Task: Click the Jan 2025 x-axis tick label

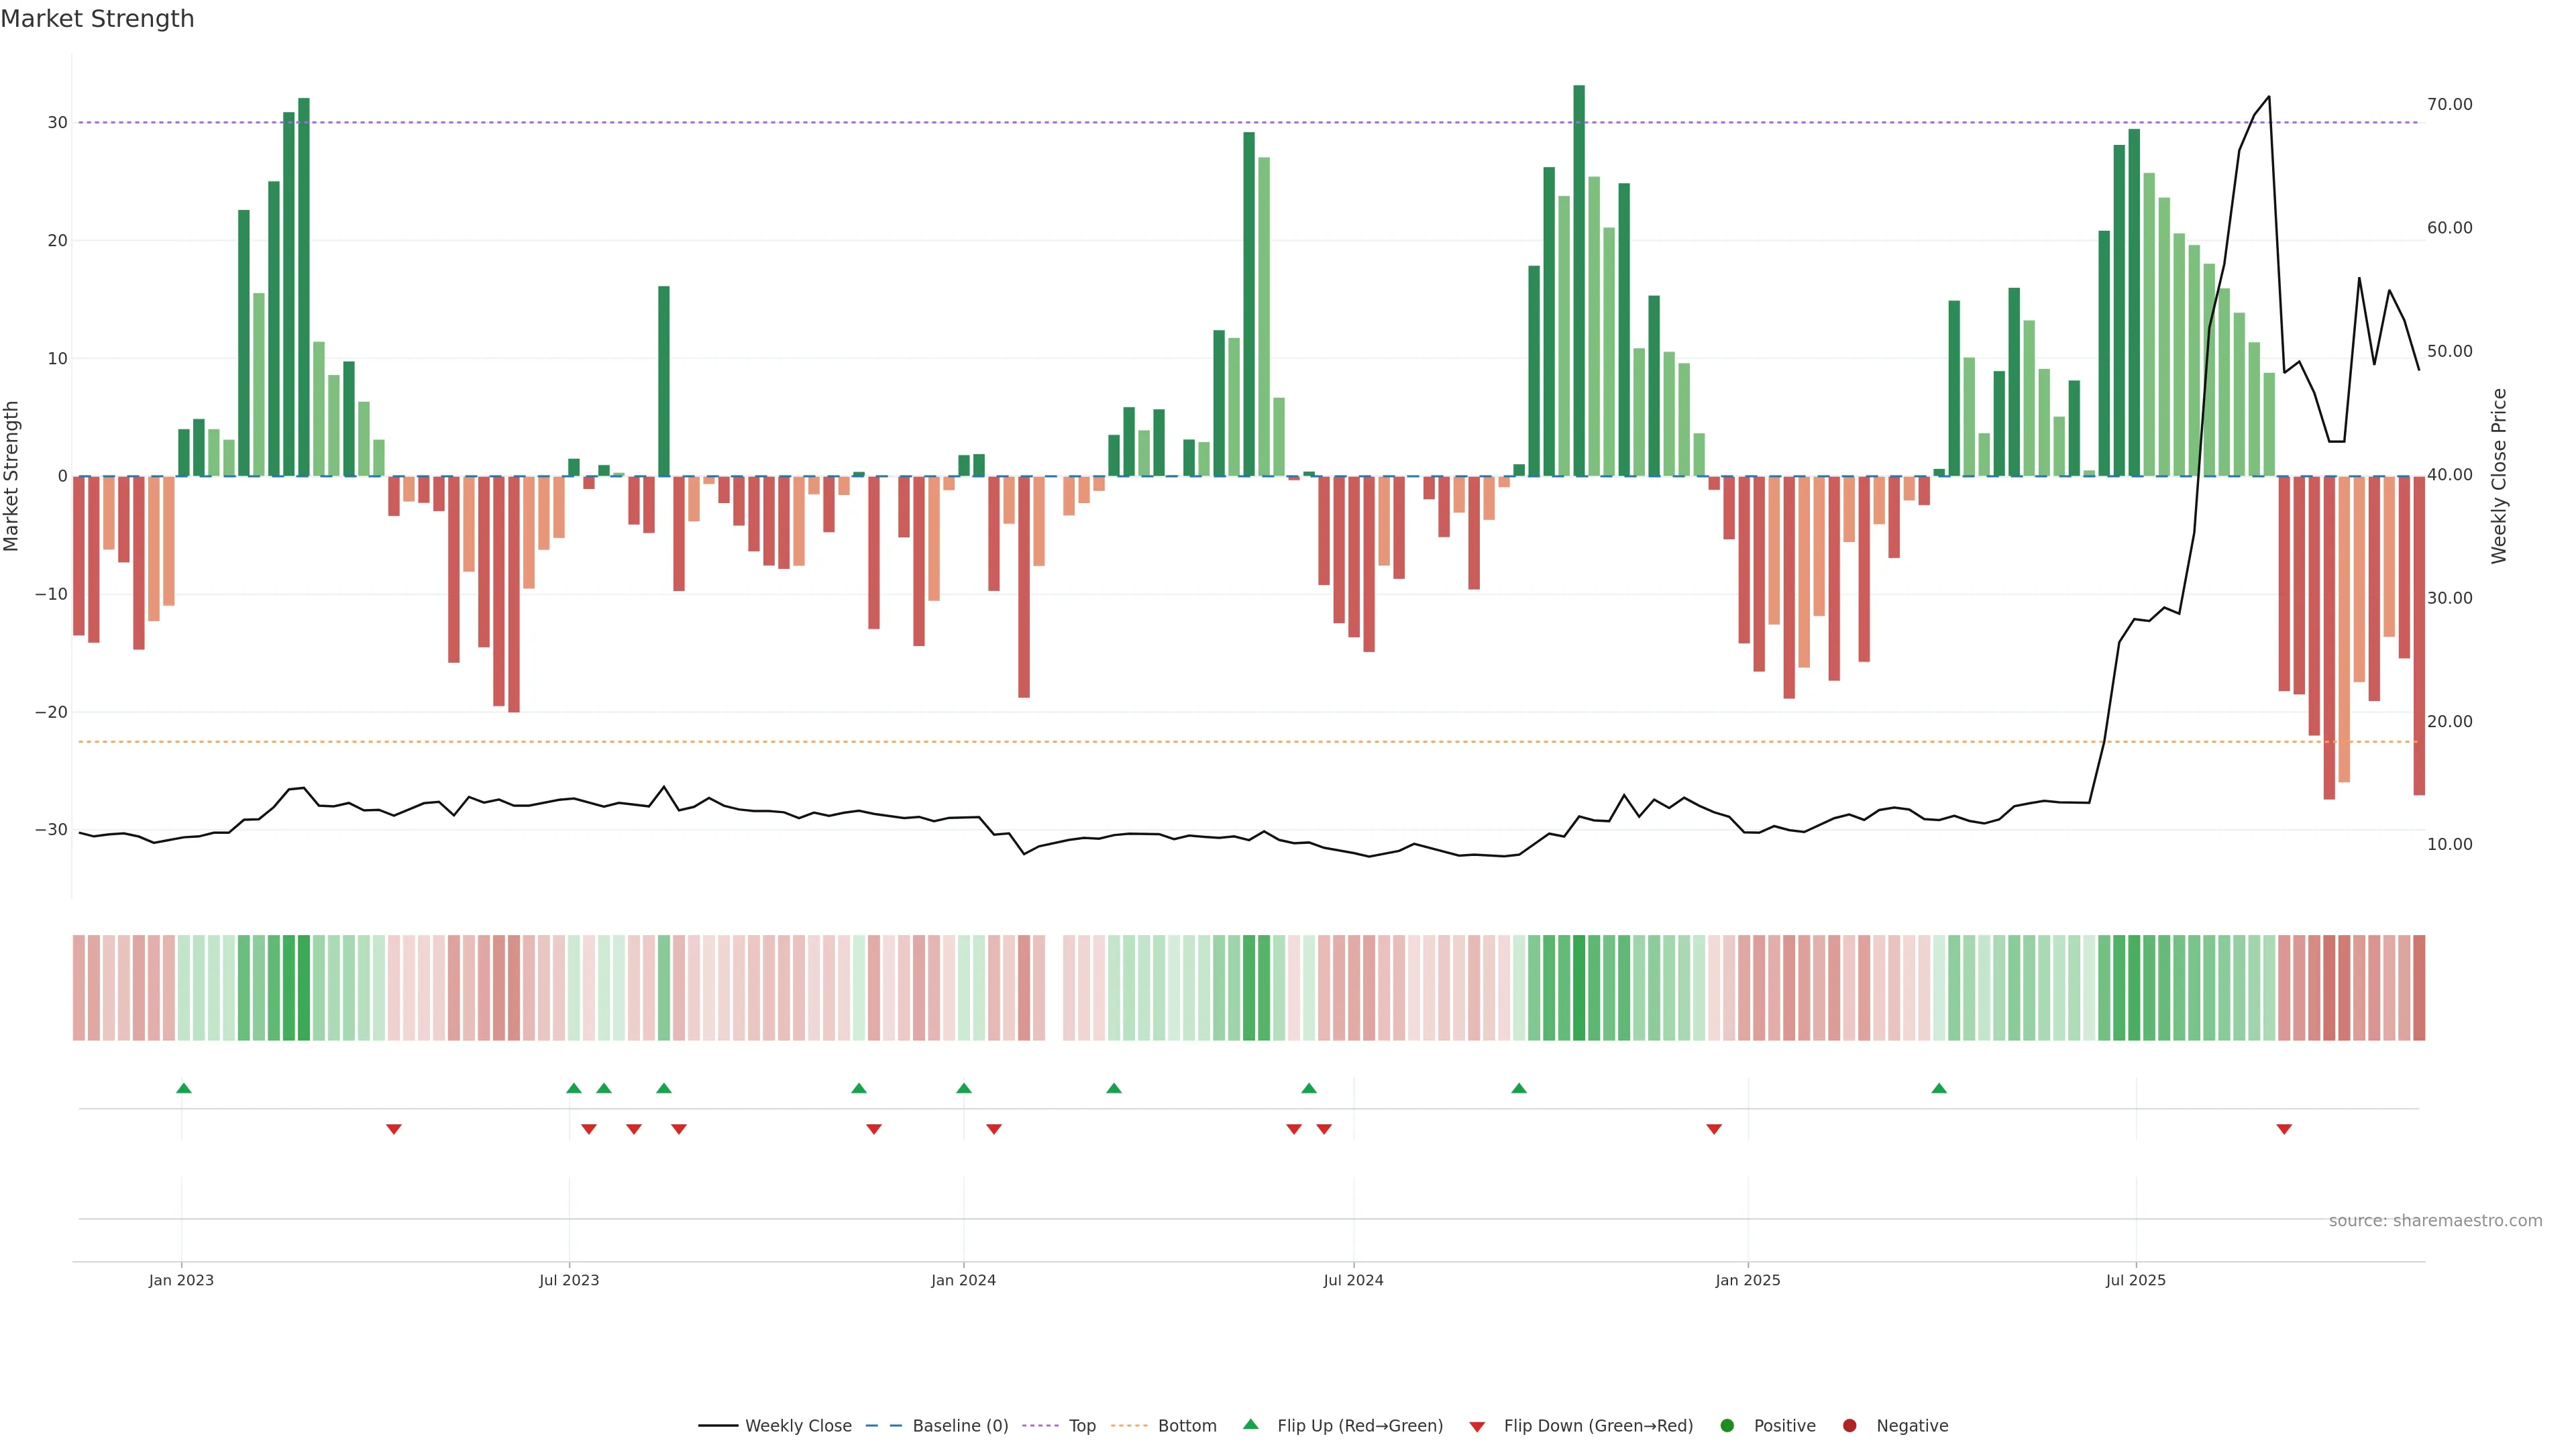Action: (1747, 1280)
